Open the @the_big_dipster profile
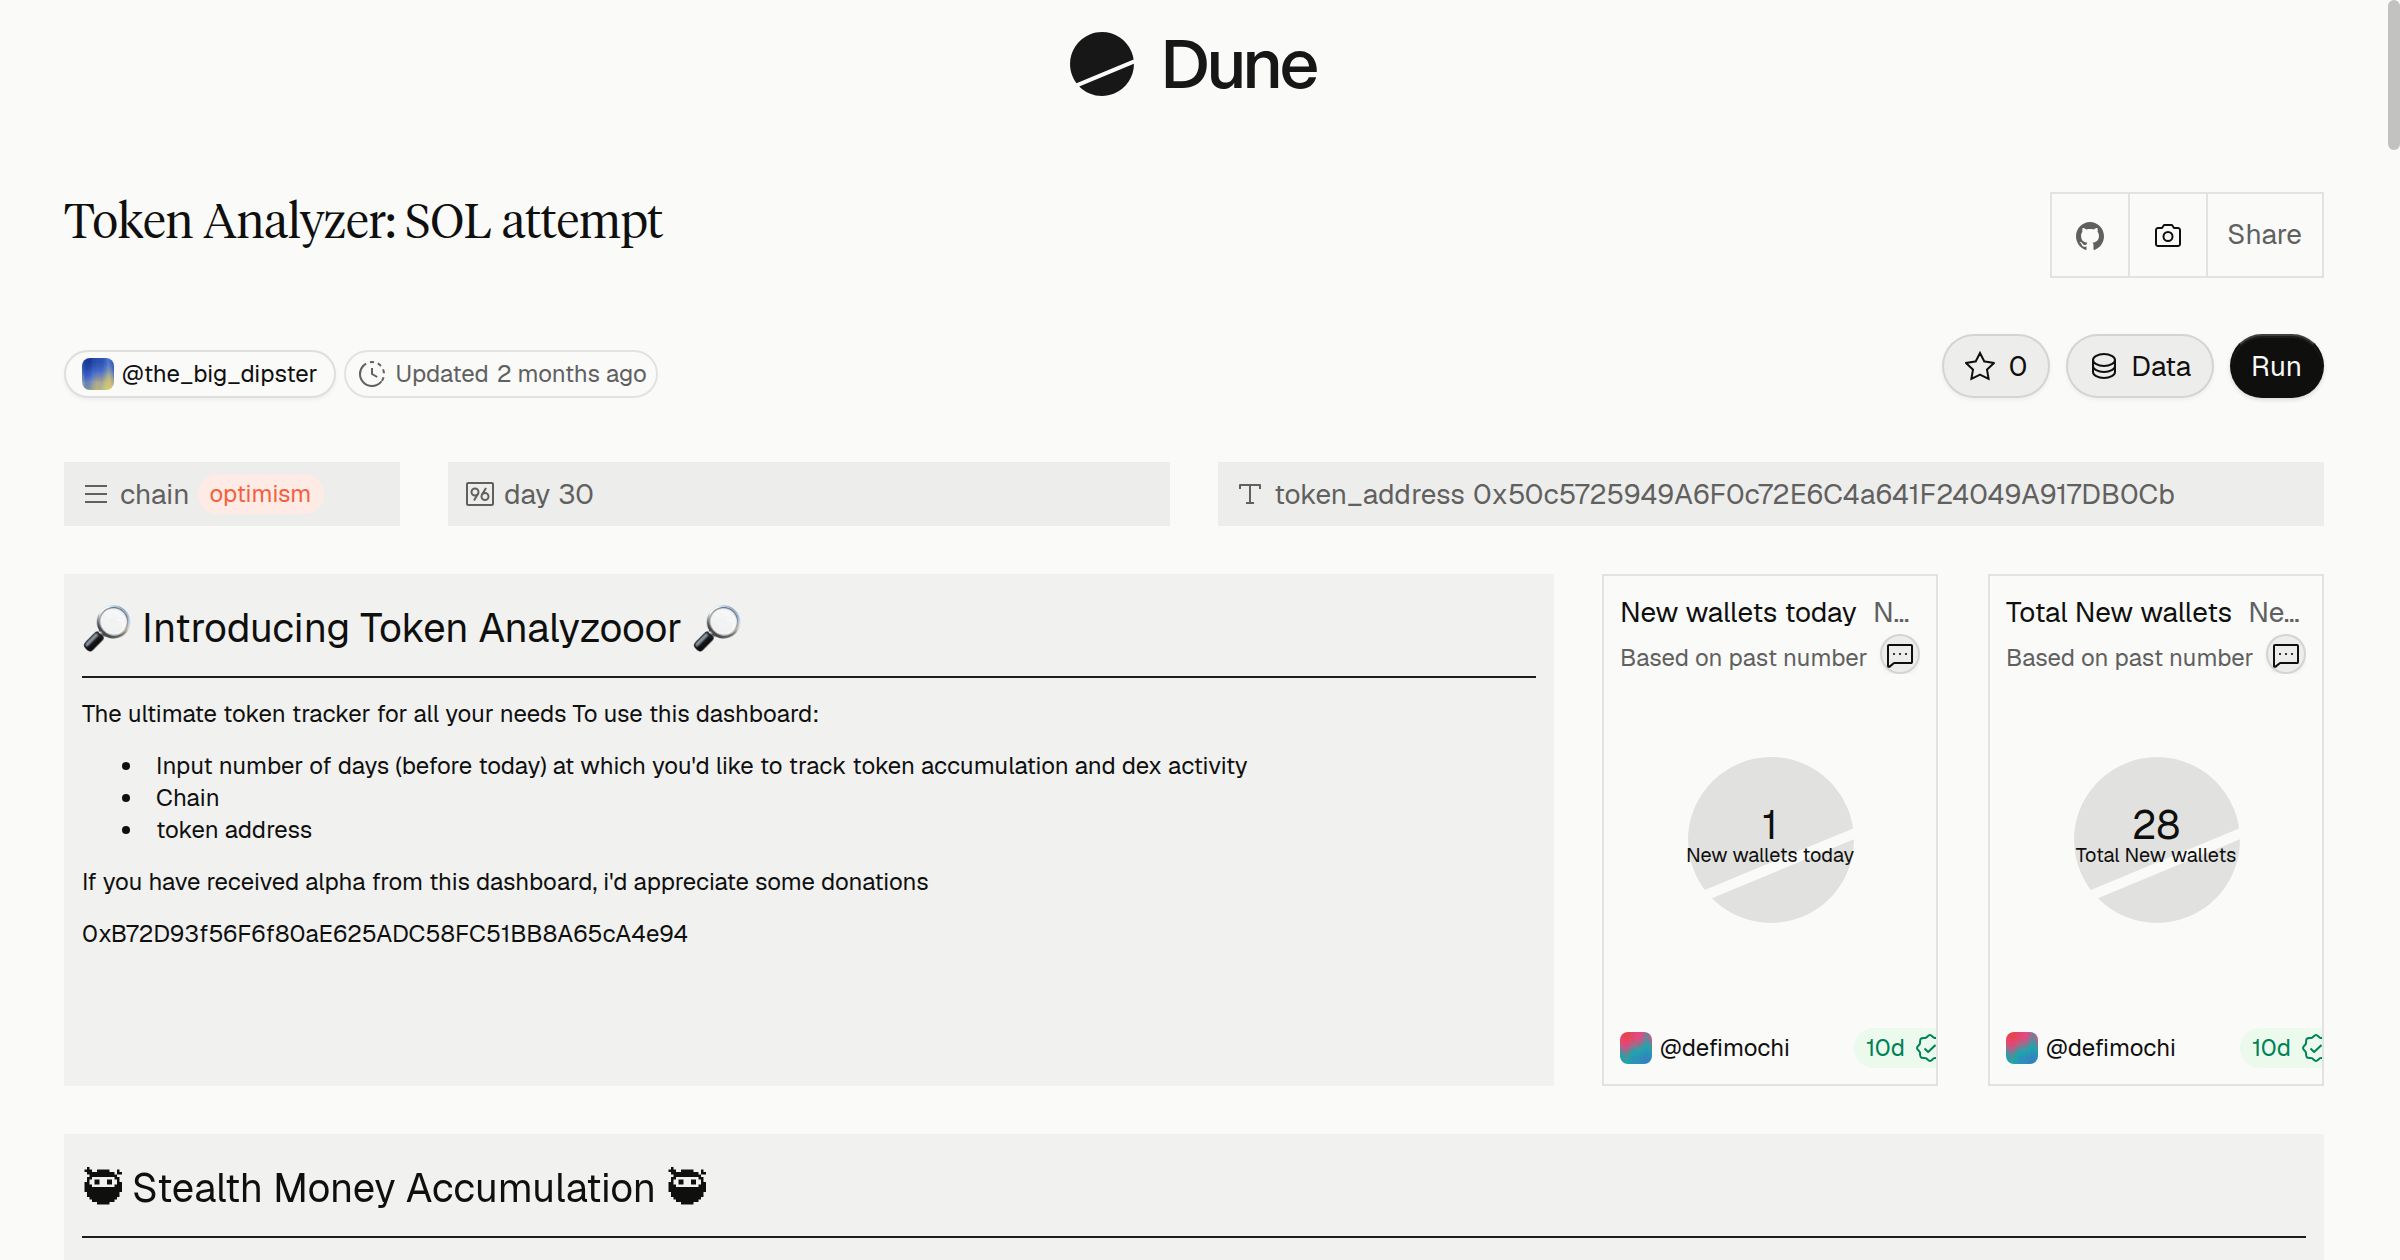 tap(200, 374)
